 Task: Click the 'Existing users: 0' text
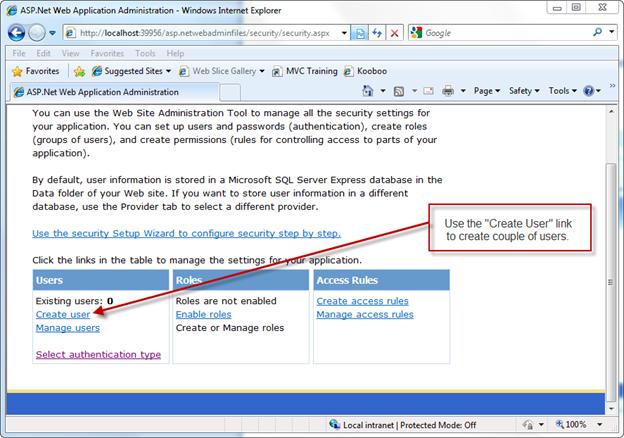(x=74, y=301)
